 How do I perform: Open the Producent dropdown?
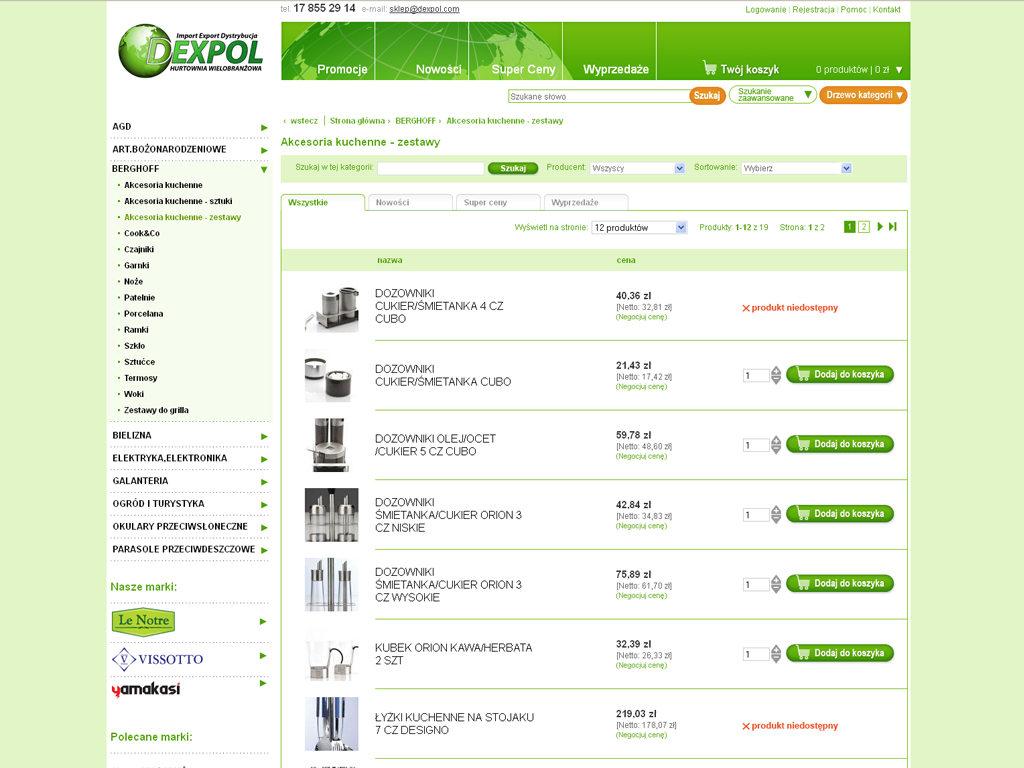[637, 168]
